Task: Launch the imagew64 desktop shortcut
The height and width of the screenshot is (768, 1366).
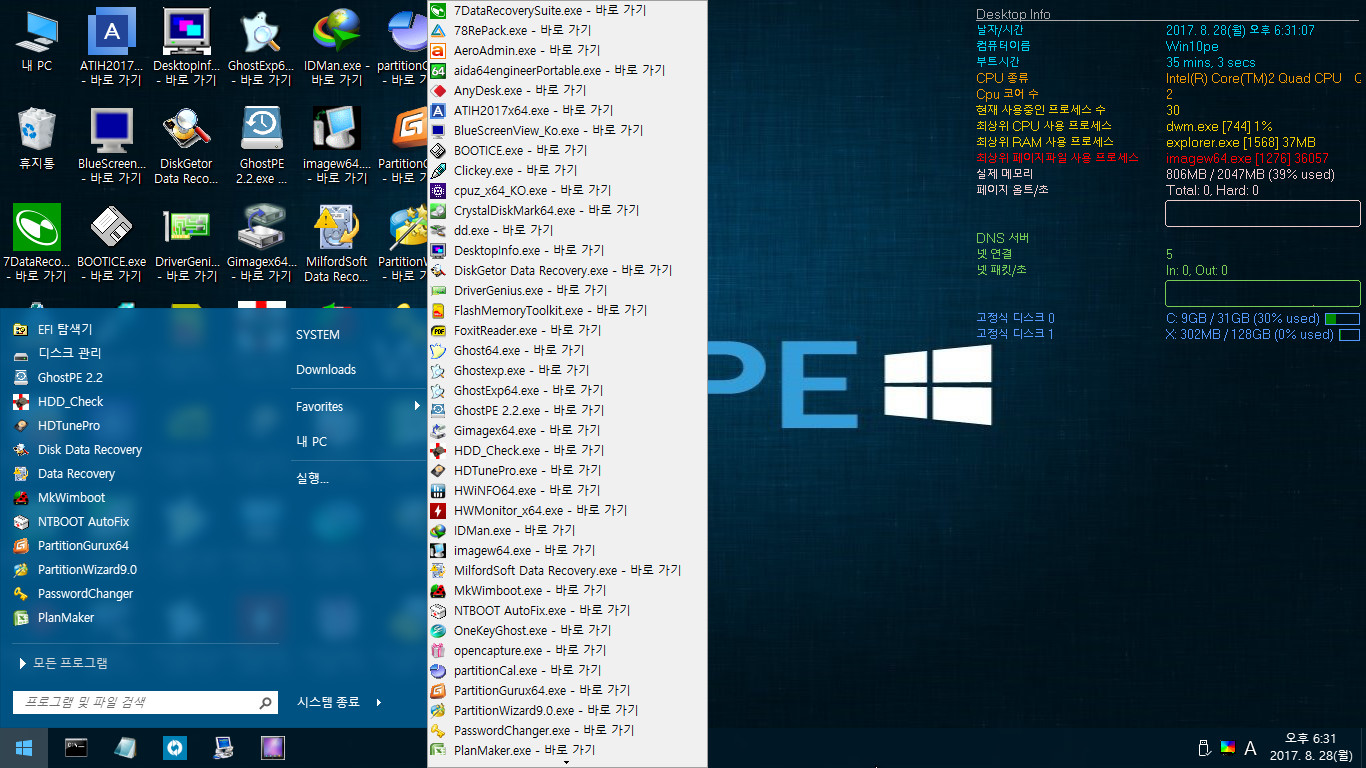Action: (x=336, y=145)
